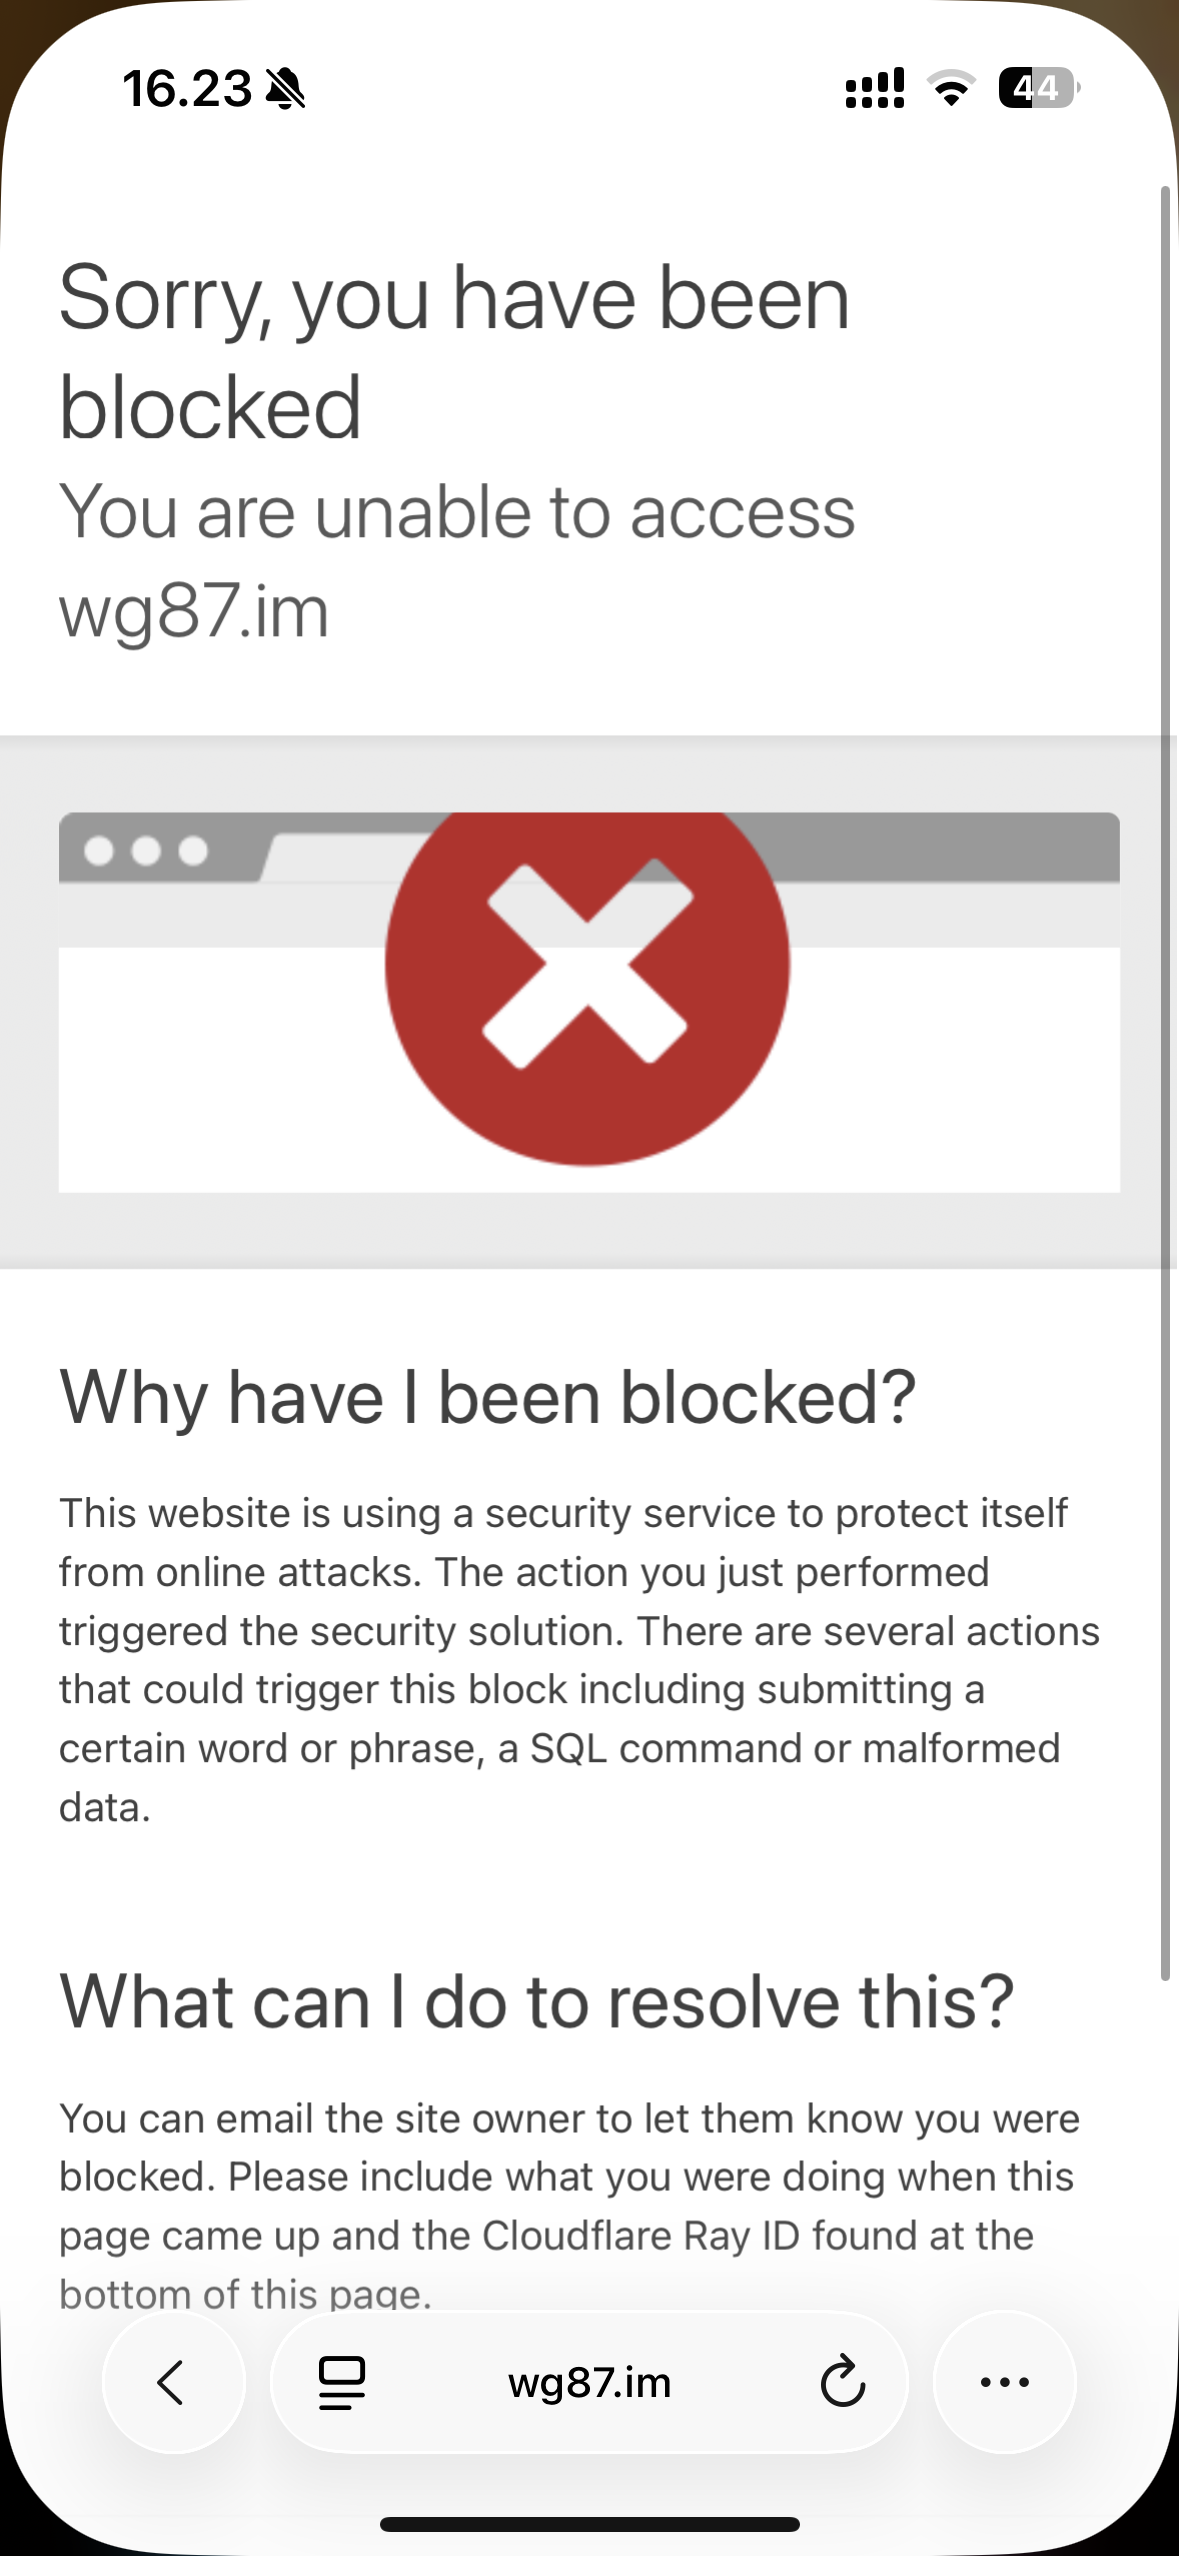Screen dimensions: 1179x2556
Task: Tap the 'Sorry, you have been blocked' heading
Action: pyautogui.click(x=455, y=350)
